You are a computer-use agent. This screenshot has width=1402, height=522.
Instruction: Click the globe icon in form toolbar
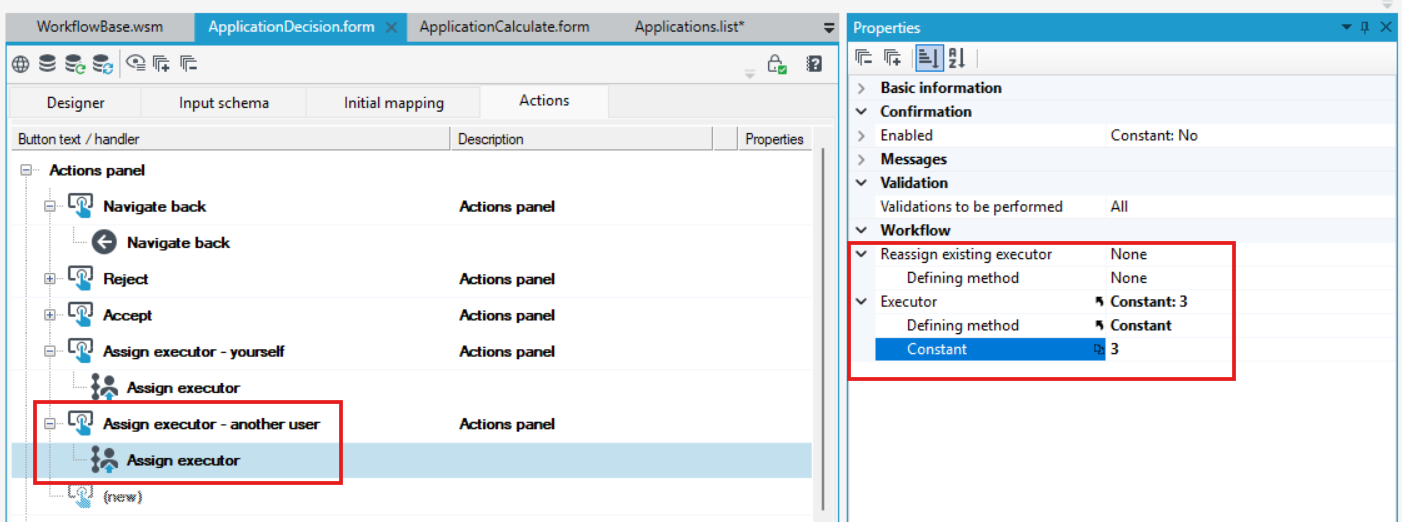click(x=20, y=64)
